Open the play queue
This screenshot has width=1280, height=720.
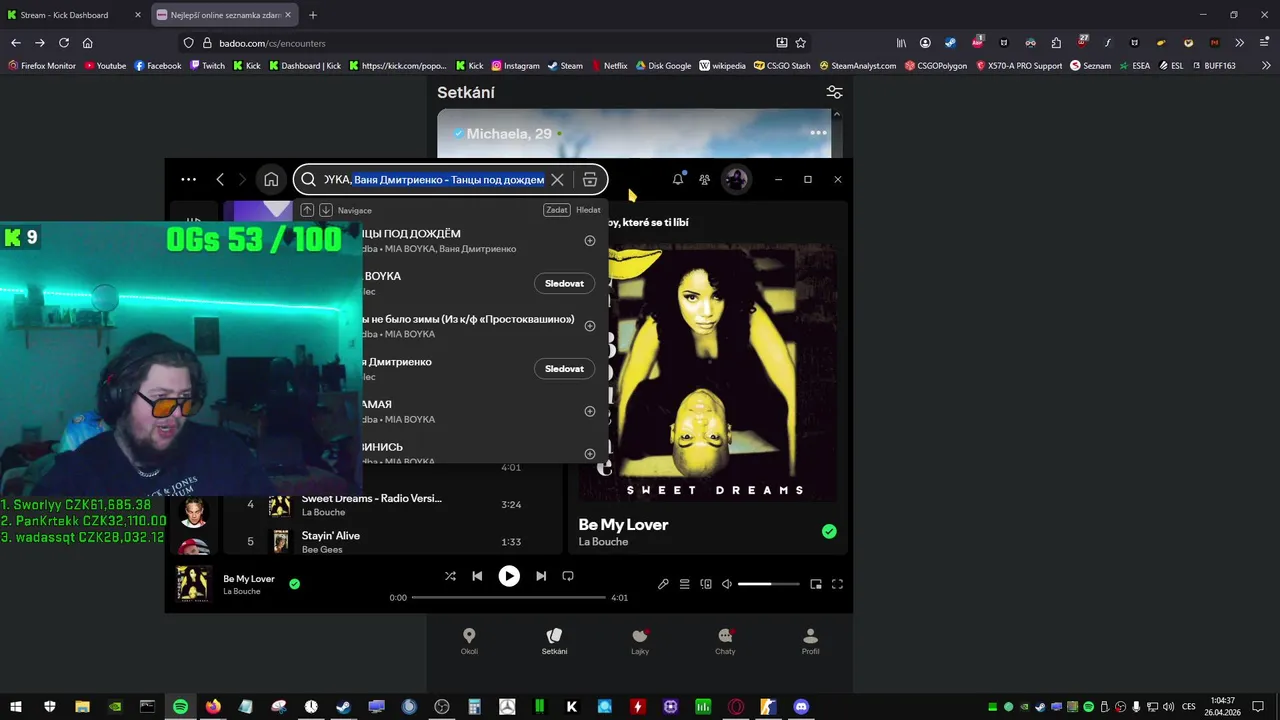tap(685, 584)
